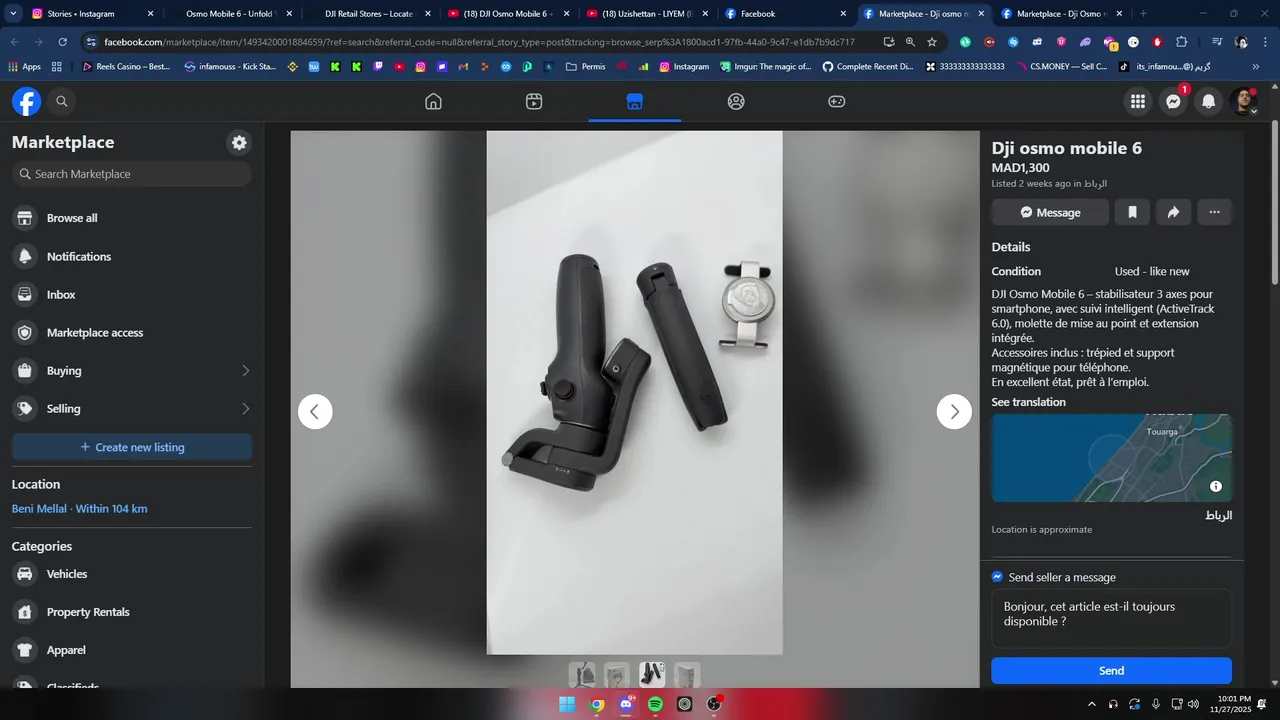The height and width of the screenshot is (720, 1280).
Task: Open Marketplace access item
Action: coord(132,333)
